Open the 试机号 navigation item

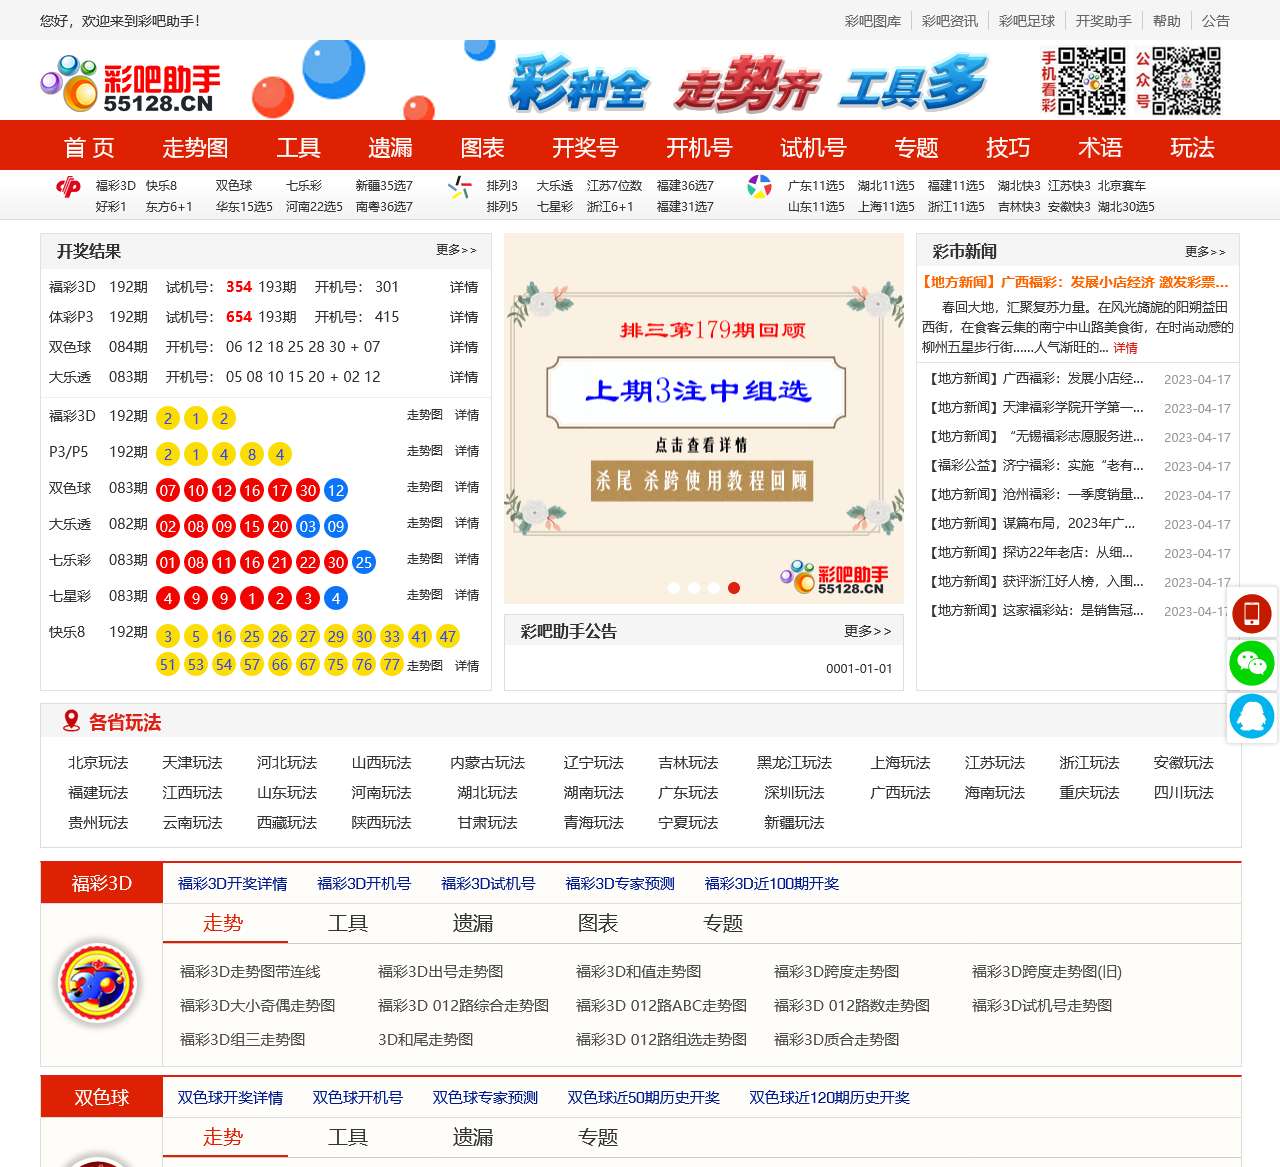[813, 148]
